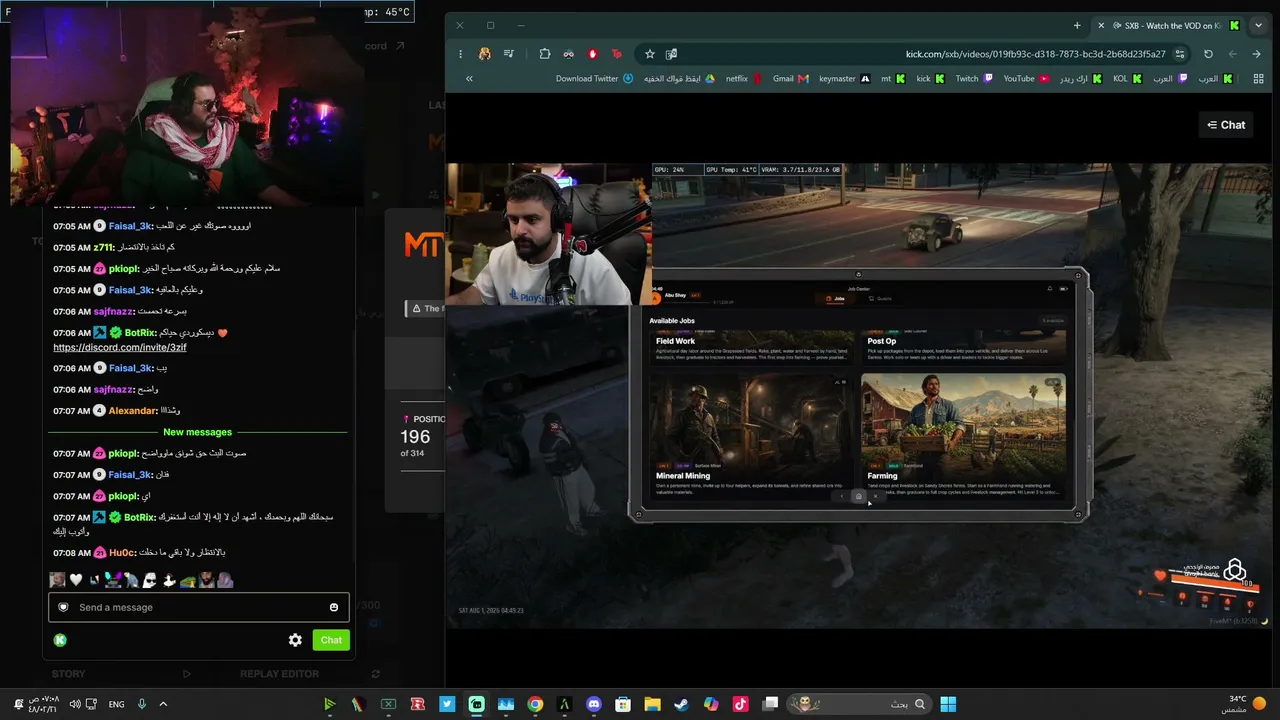Toggle microphone icon in system tray
This screenshot has height=720, width=1280.
coord(142,704)
